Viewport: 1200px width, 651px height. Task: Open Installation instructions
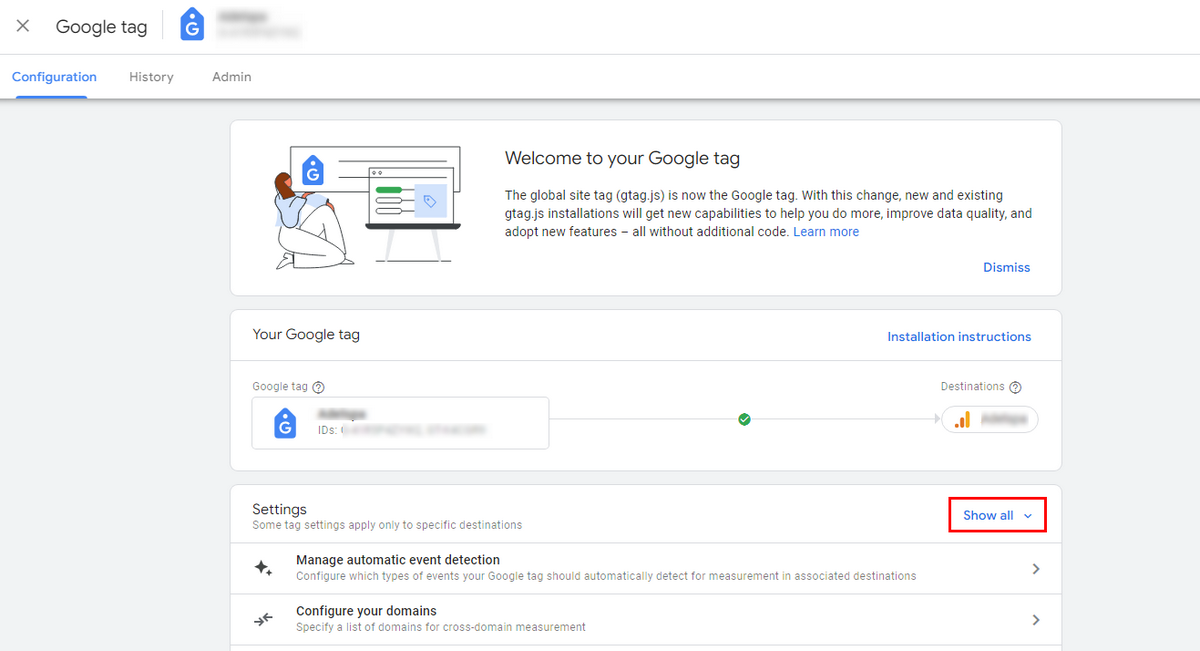(959, 337)
